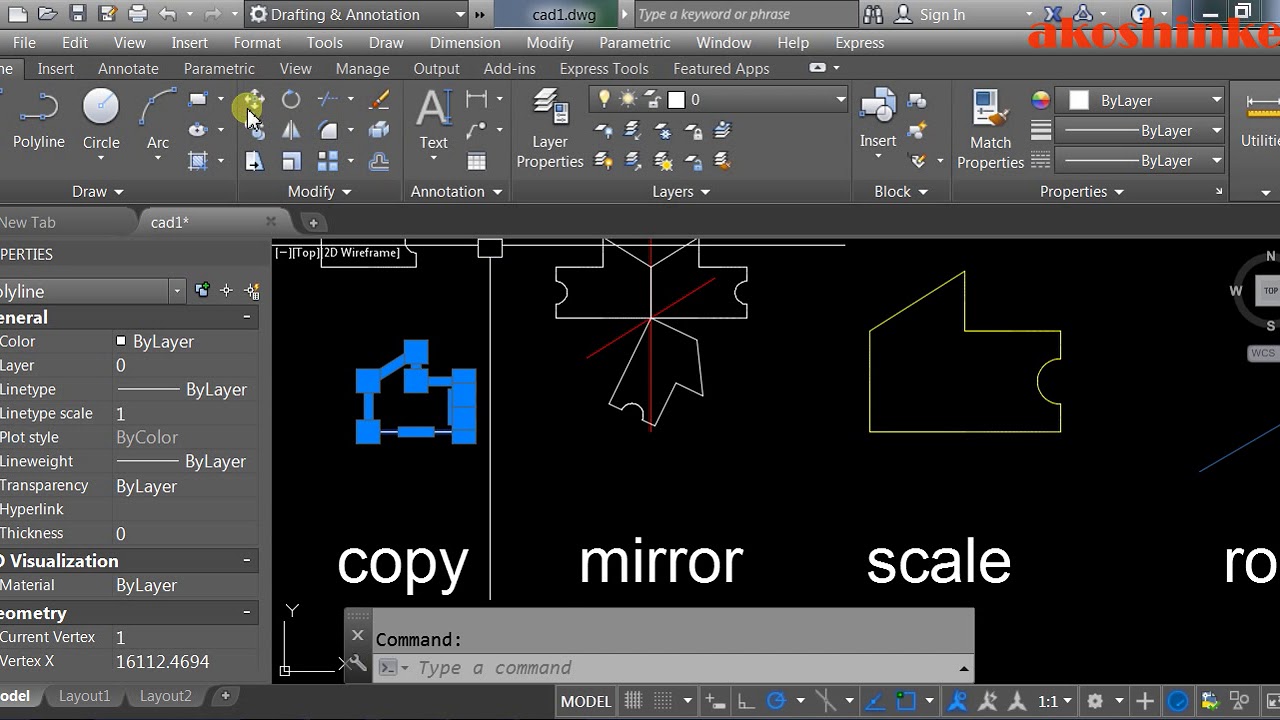Screen dimensions: 1280x720
Task: Click the Sign In button
Action: coord(931,14)
